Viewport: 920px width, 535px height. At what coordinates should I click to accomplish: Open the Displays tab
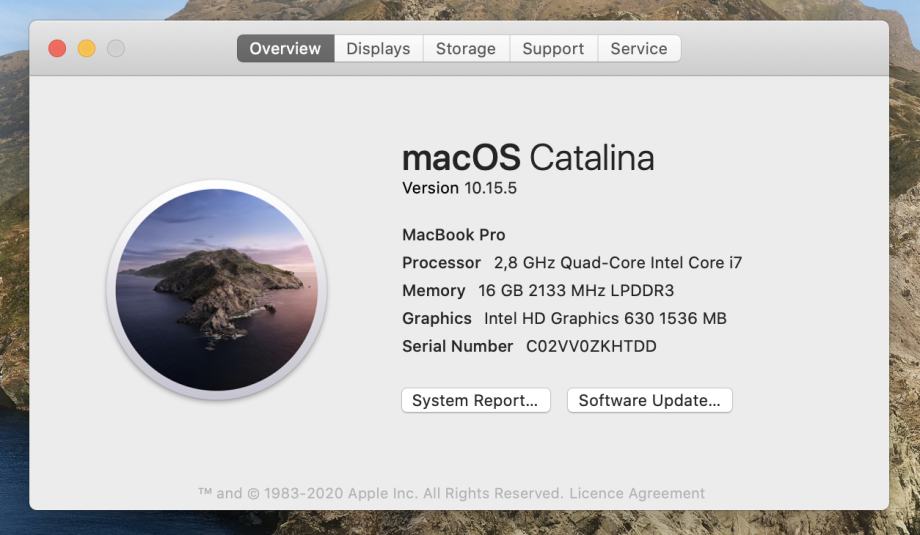click(x=378, y=49)
